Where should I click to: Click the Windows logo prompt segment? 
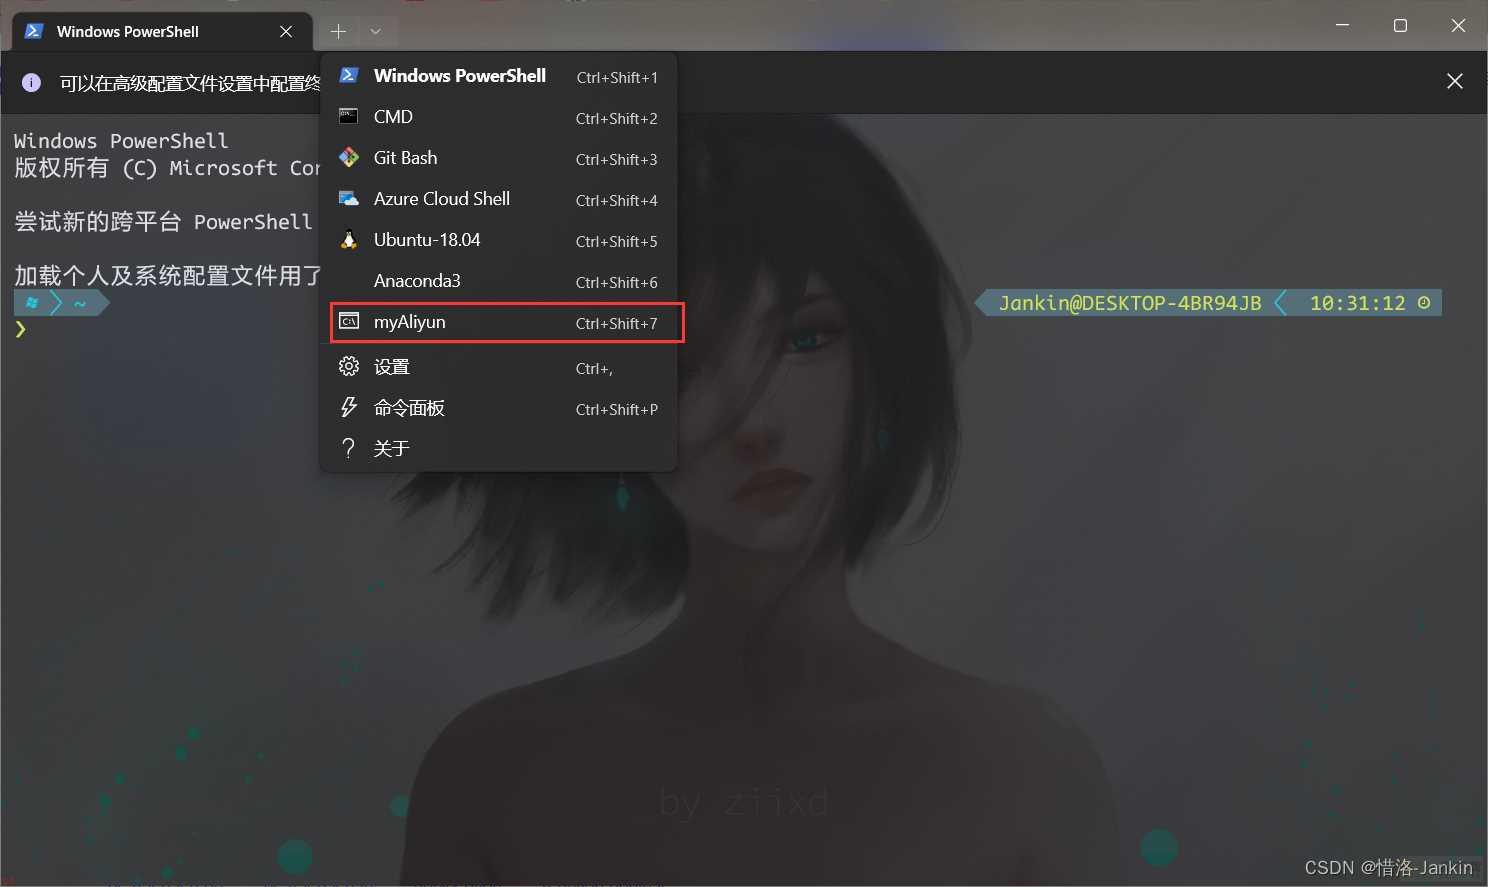[x=32, y=303]
